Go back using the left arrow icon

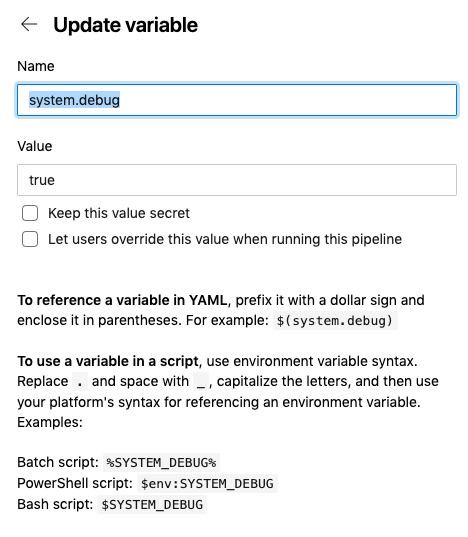coord(29,25)
